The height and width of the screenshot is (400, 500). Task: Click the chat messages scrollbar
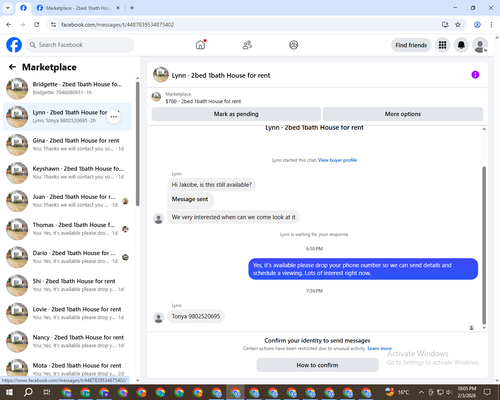coord(484,245)
